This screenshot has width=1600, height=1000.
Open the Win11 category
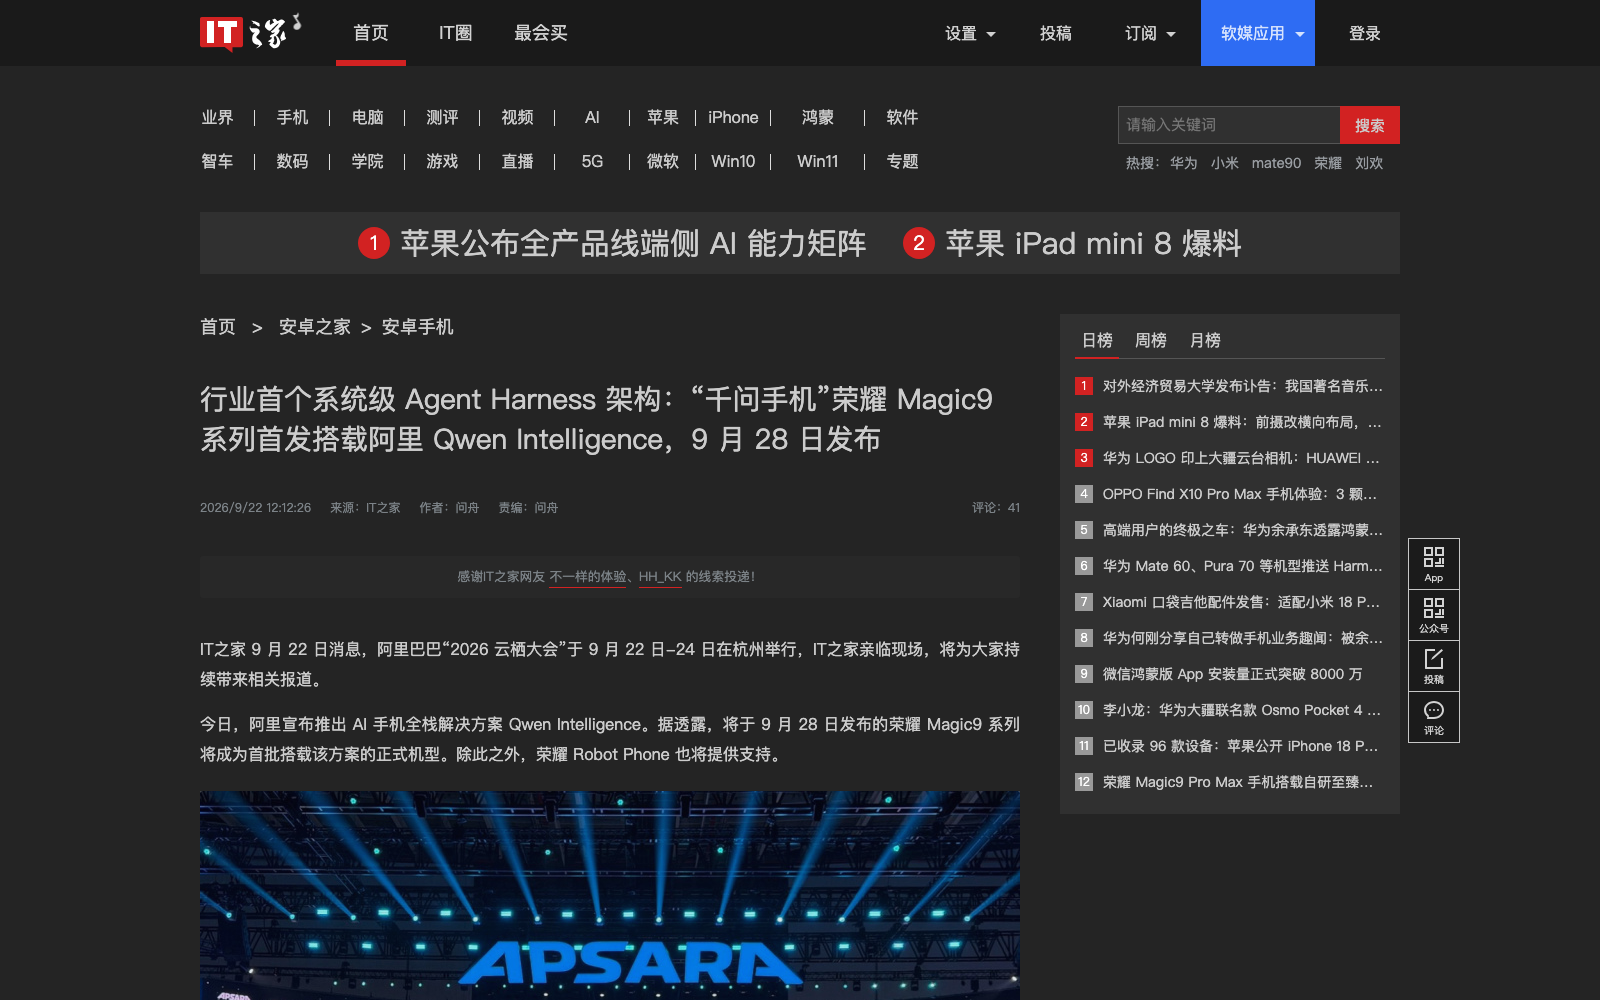coord(818,161)
